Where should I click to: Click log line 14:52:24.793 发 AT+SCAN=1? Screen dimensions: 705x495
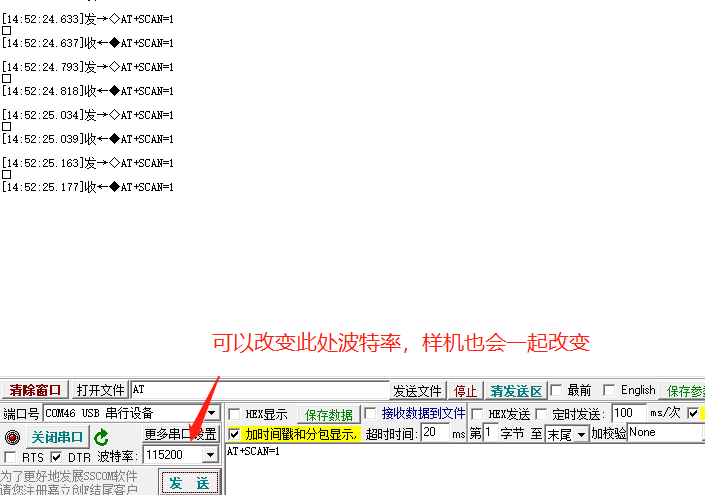(x=88, y=67)
